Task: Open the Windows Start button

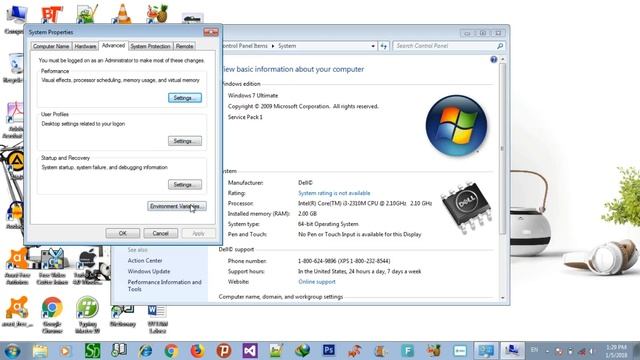Action: (13, 351)
